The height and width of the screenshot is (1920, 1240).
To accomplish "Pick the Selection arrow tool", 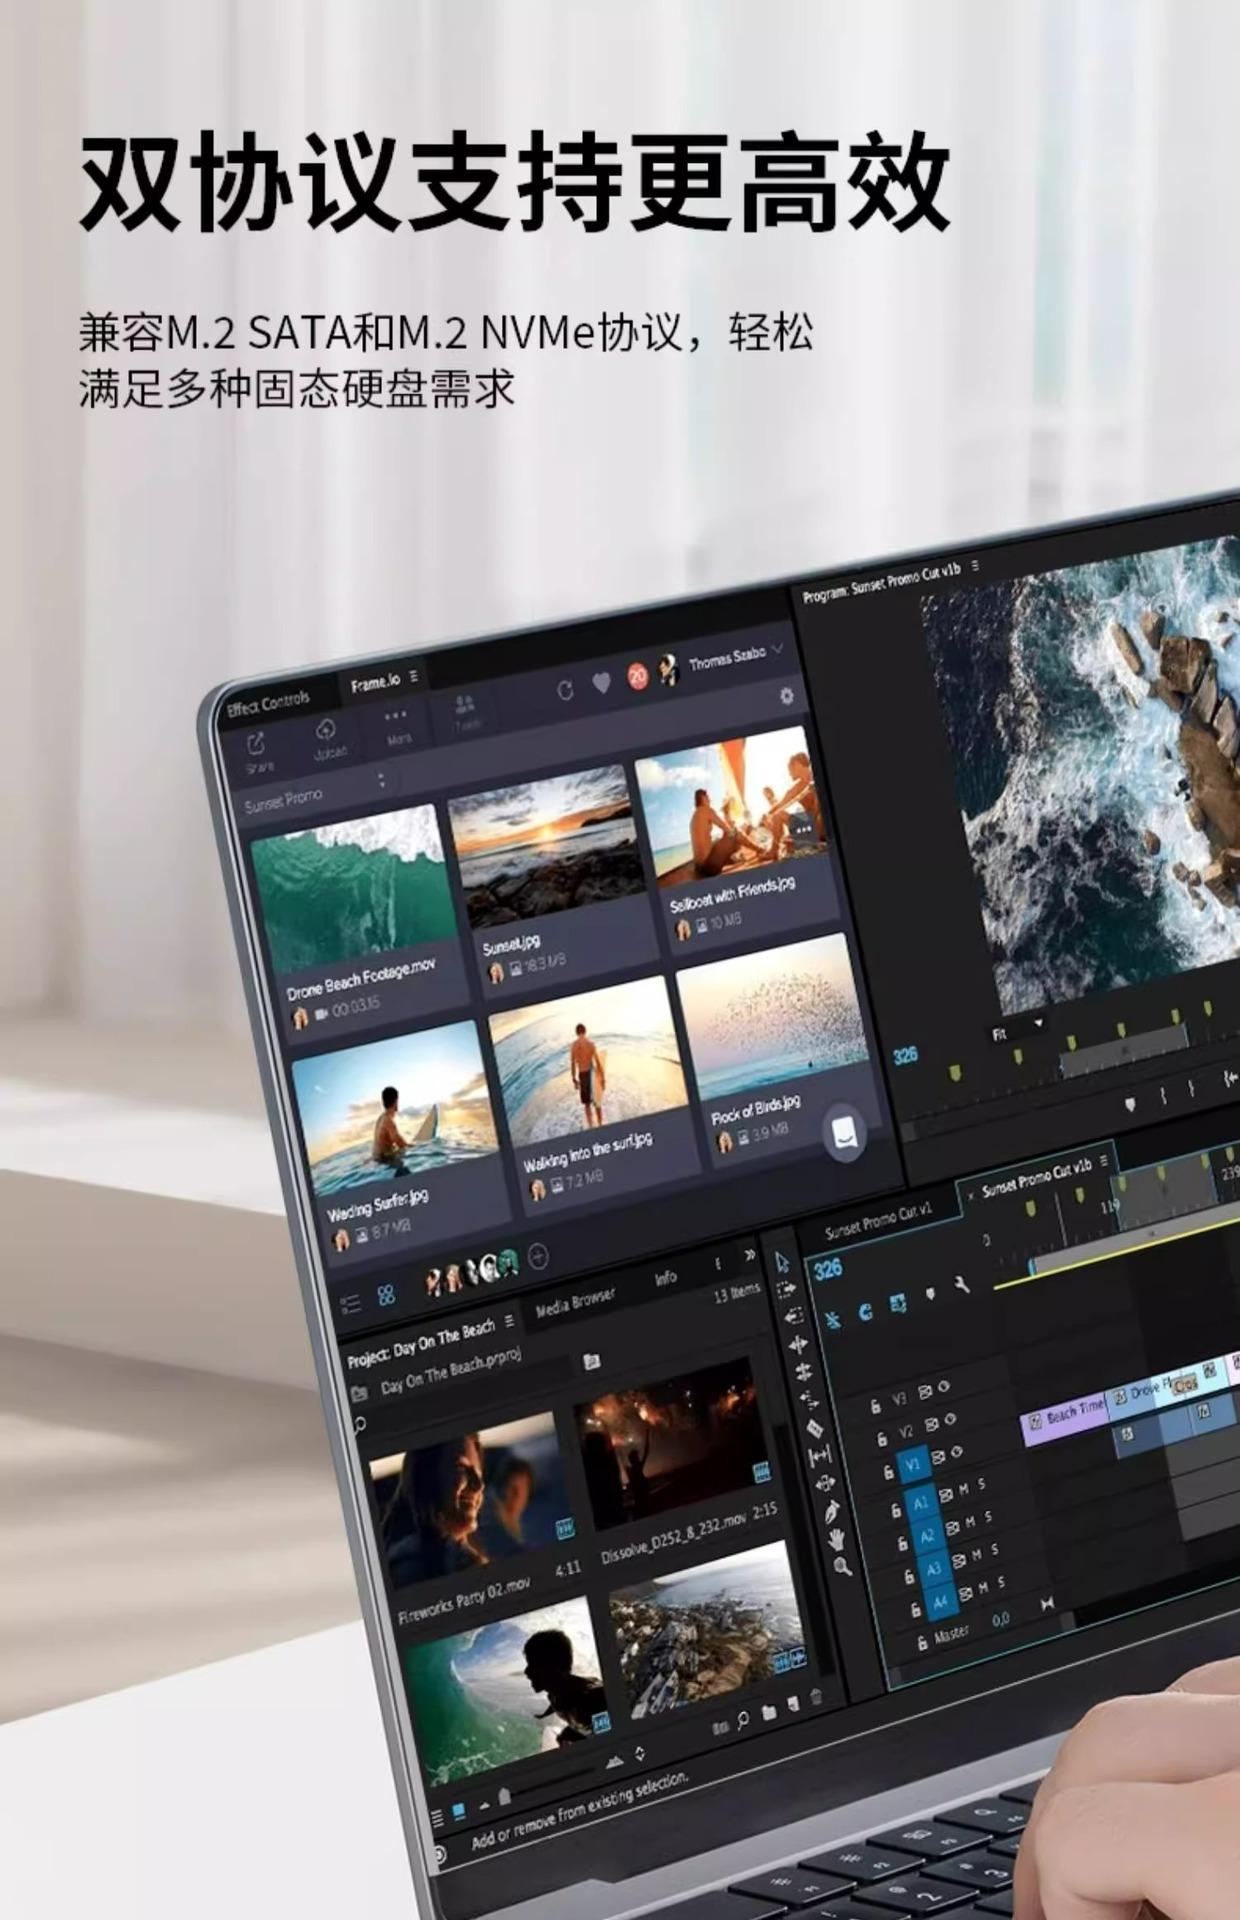I will [782, 1262].
